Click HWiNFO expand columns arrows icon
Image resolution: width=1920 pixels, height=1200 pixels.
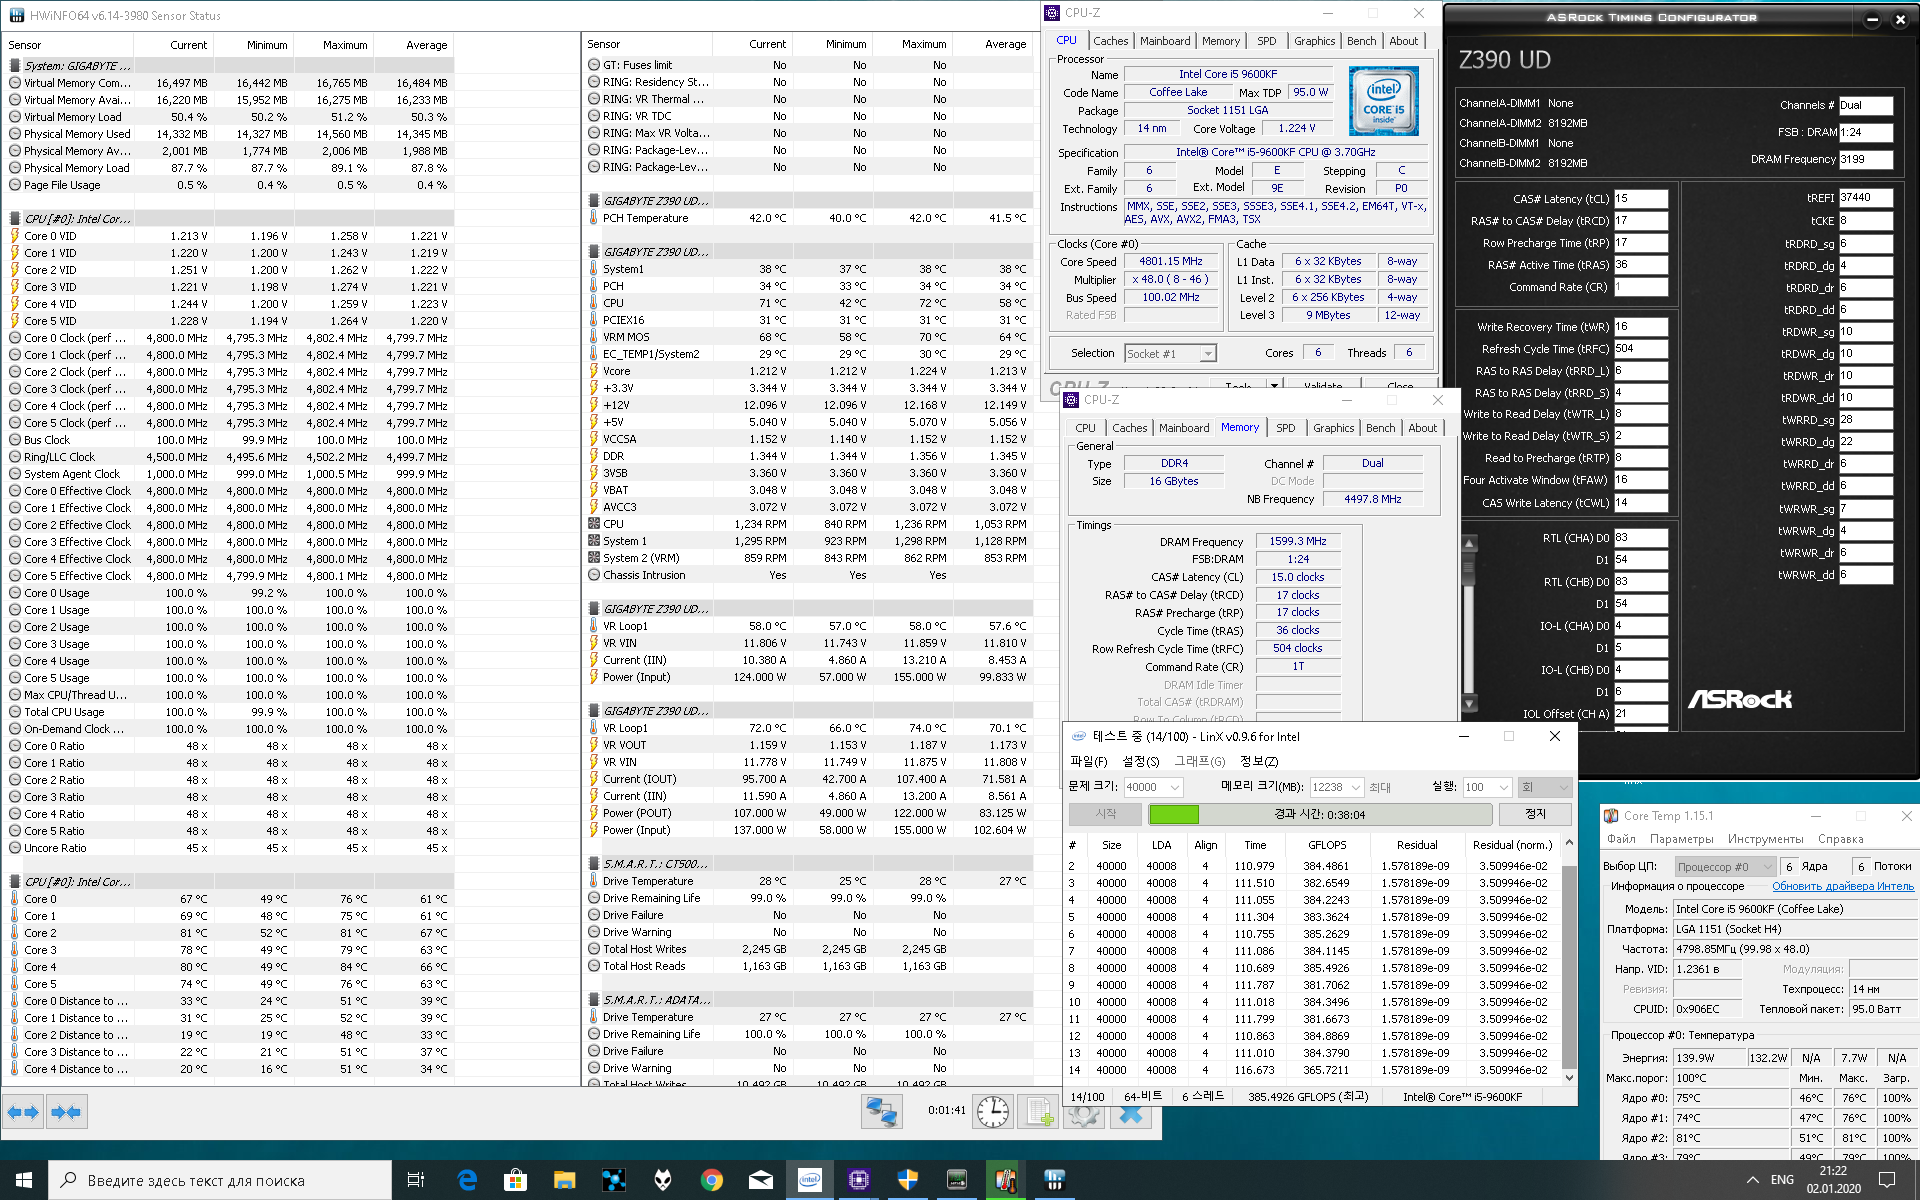click(x=23, y=1112)
